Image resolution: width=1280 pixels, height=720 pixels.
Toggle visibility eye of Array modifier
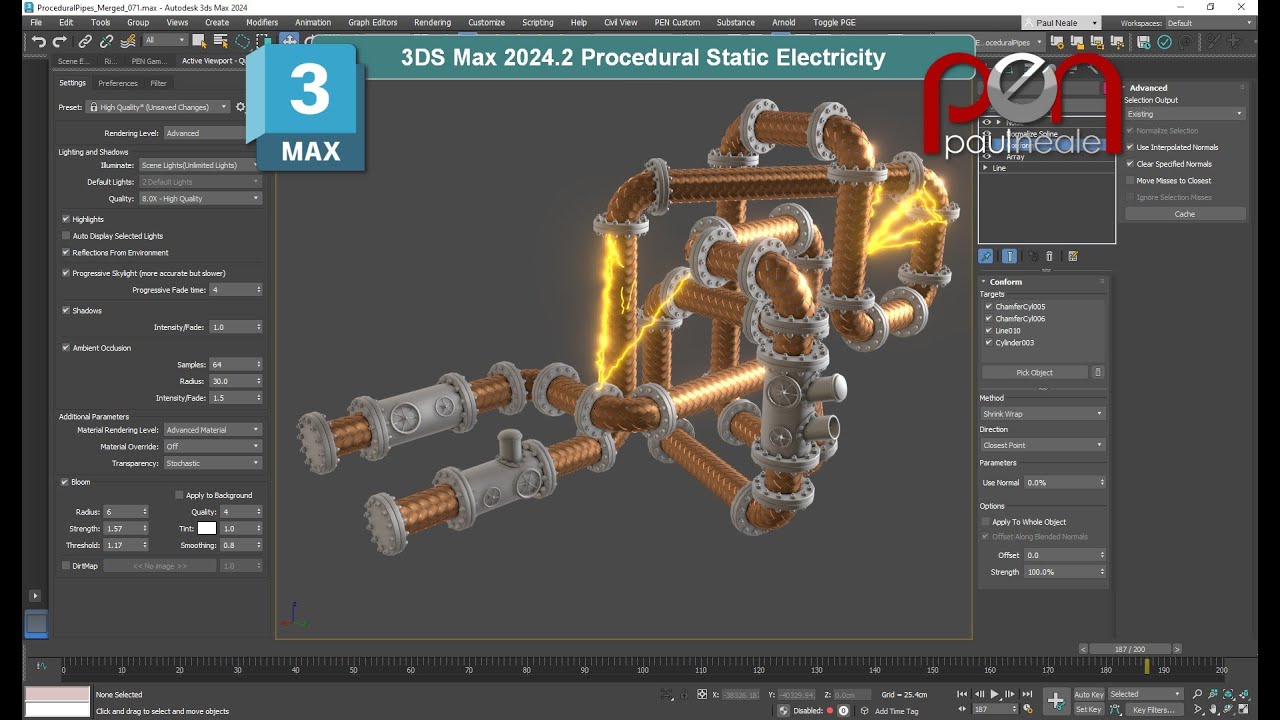coord(987,157)
